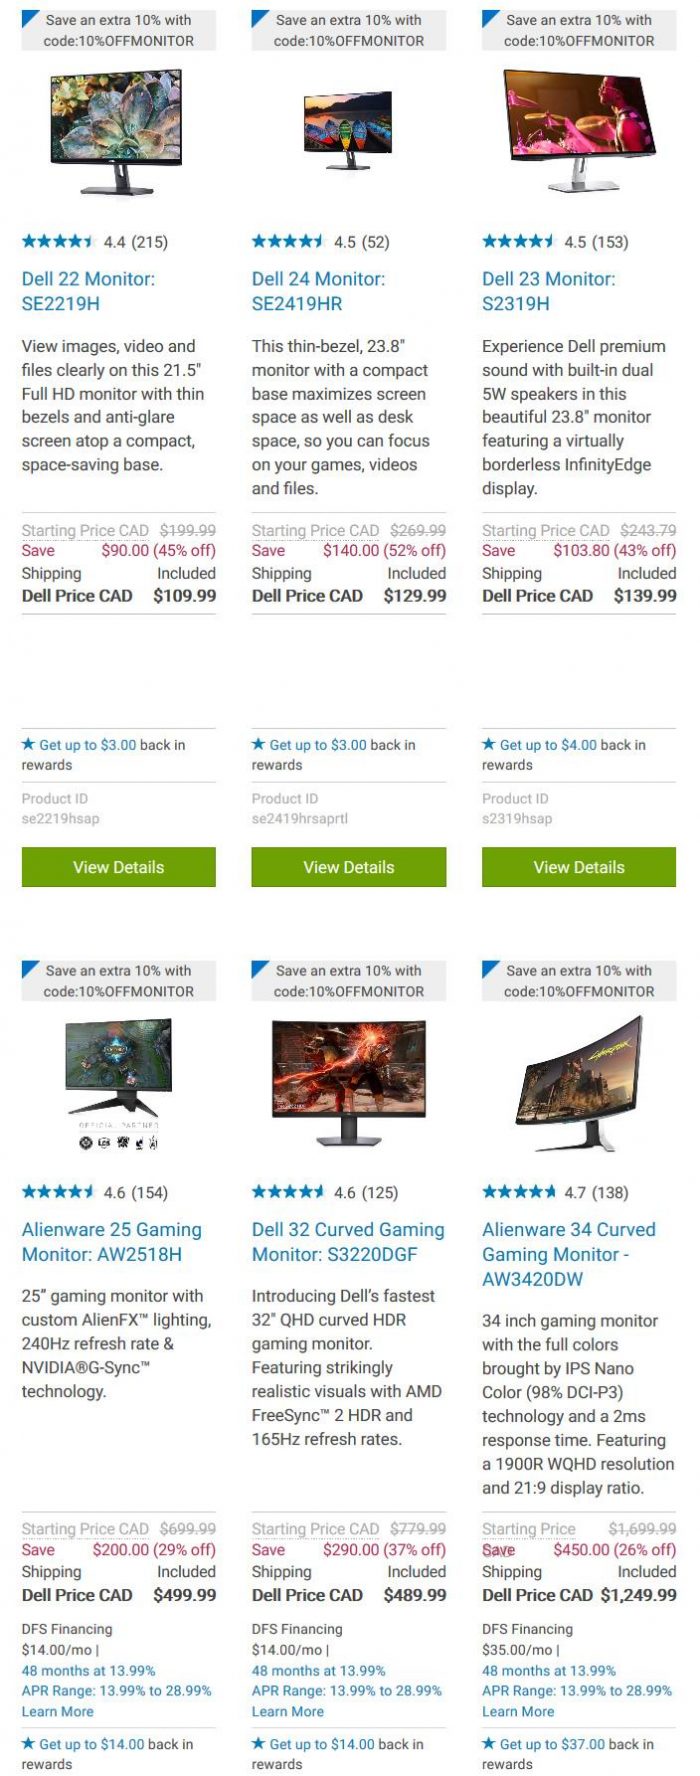Click the Dell 22 Monitor SE2219H product image

pos(117,133)
